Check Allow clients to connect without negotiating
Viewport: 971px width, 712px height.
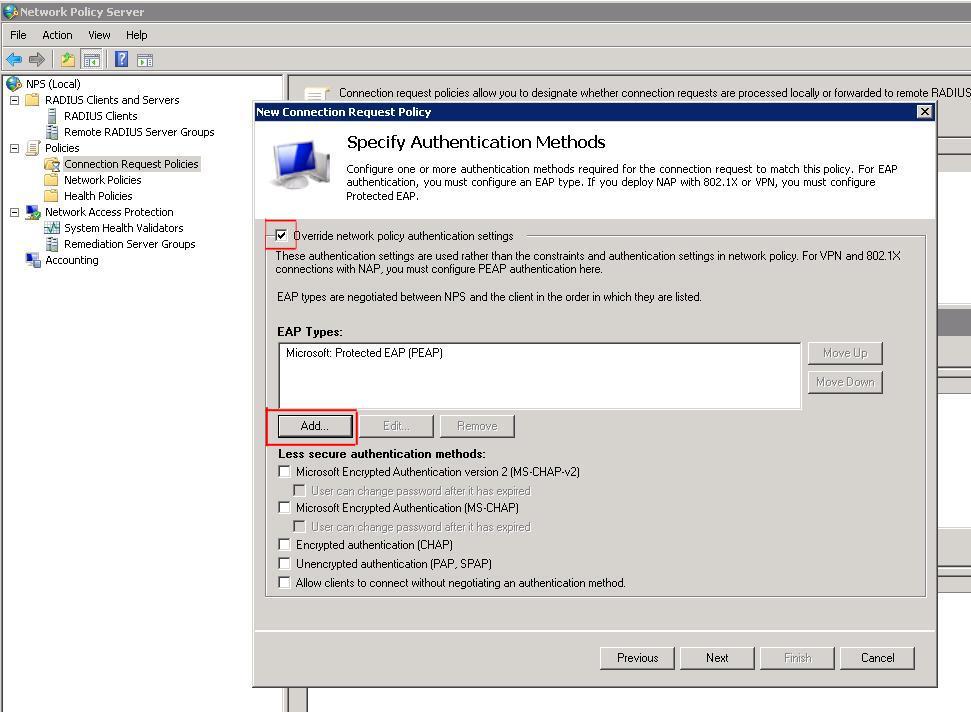pos(284,583)
